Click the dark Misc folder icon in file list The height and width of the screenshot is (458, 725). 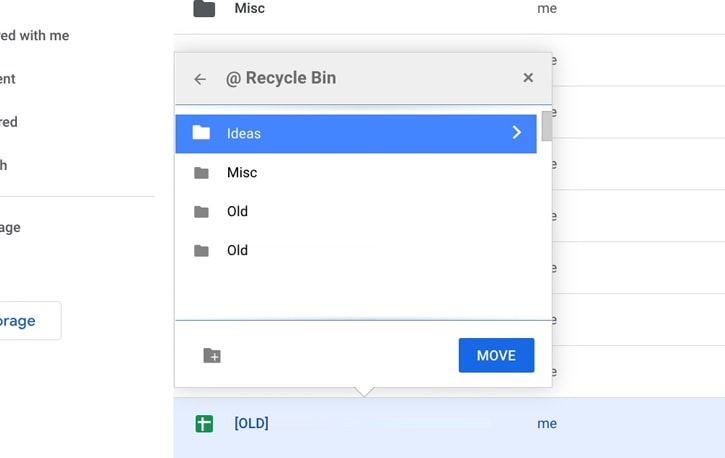204,8
